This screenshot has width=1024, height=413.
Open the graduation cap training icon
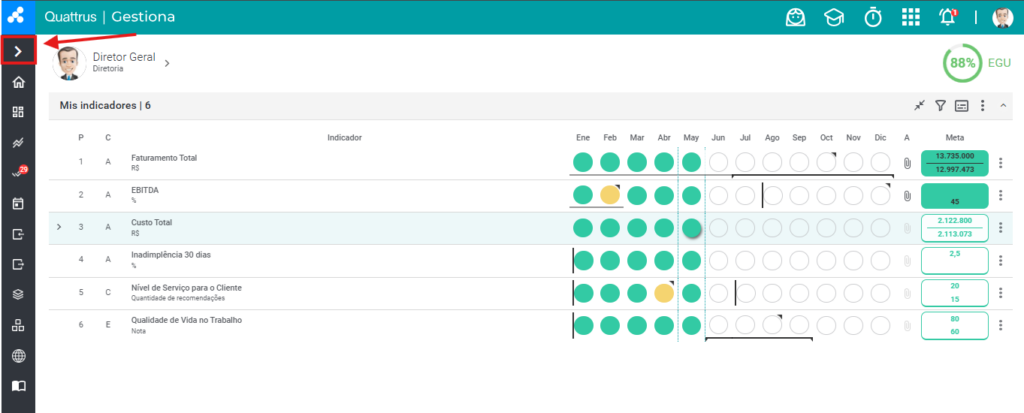(x=833, y=17)
